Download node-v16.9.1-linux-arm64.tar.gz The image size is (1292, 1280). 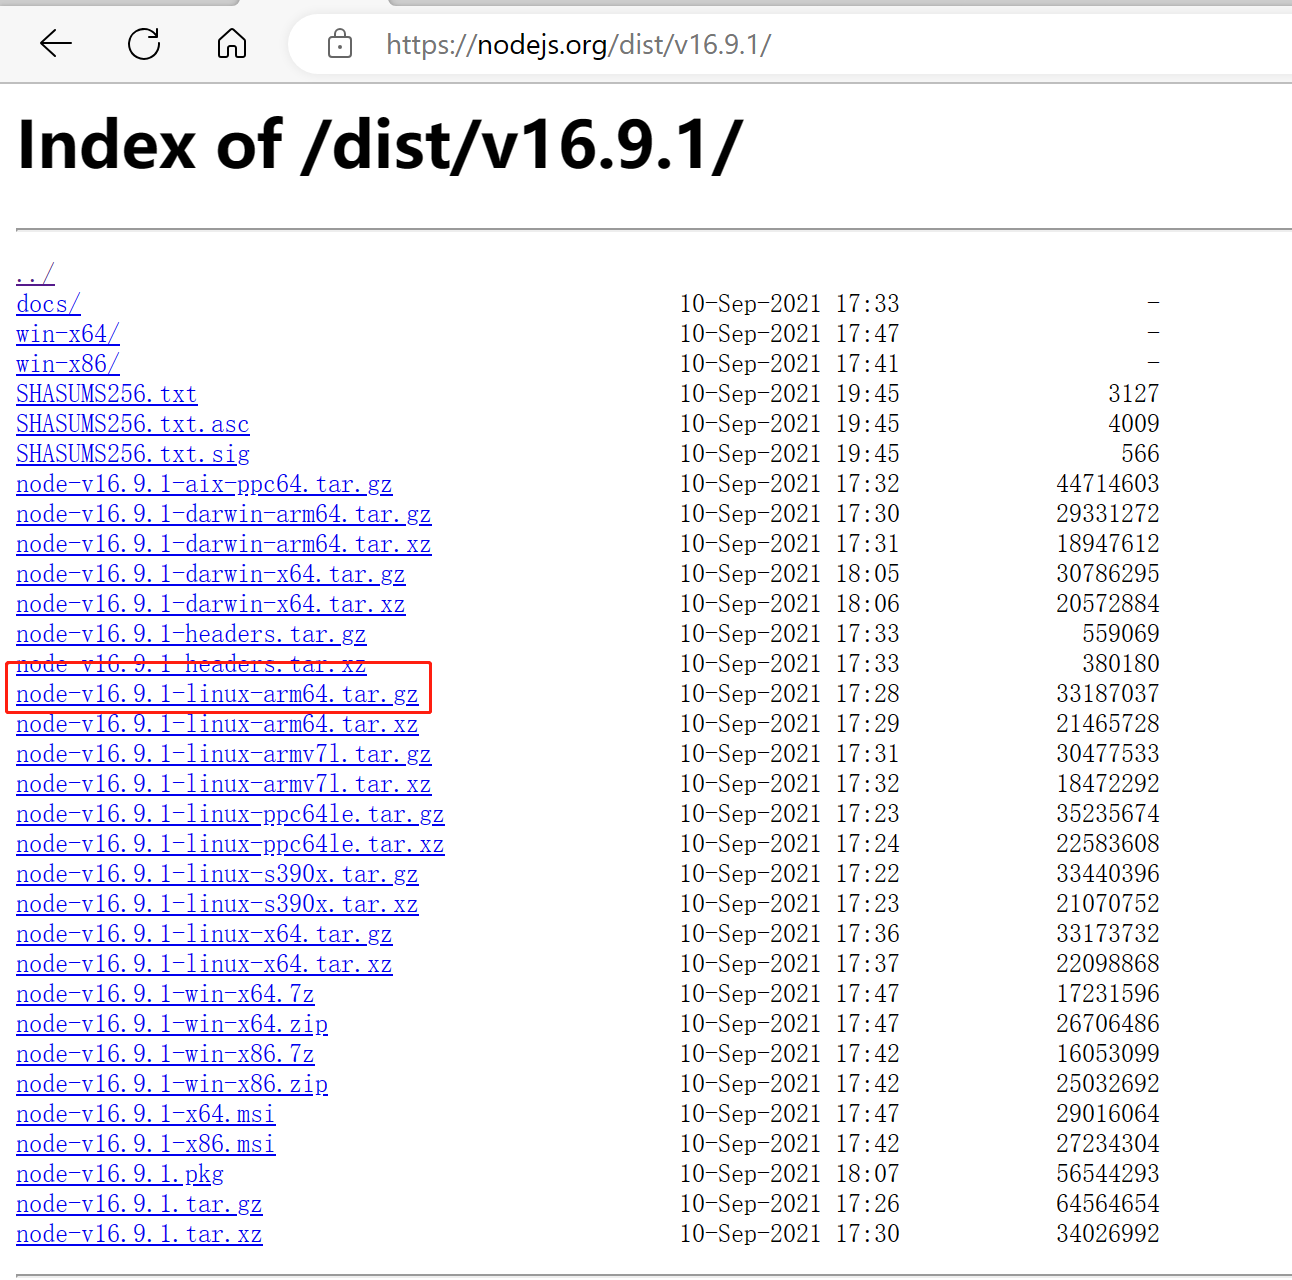(217, 694)
